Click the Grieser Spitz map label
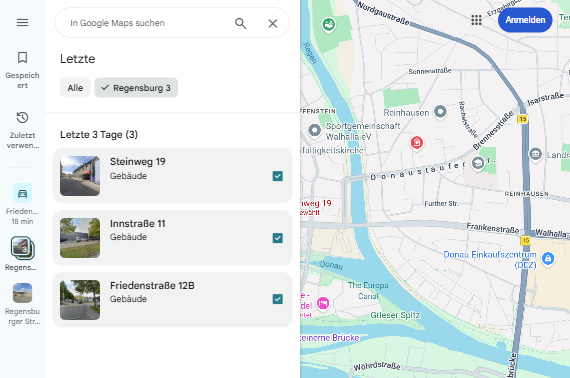The image size is (570, 378). coord(395,315)
